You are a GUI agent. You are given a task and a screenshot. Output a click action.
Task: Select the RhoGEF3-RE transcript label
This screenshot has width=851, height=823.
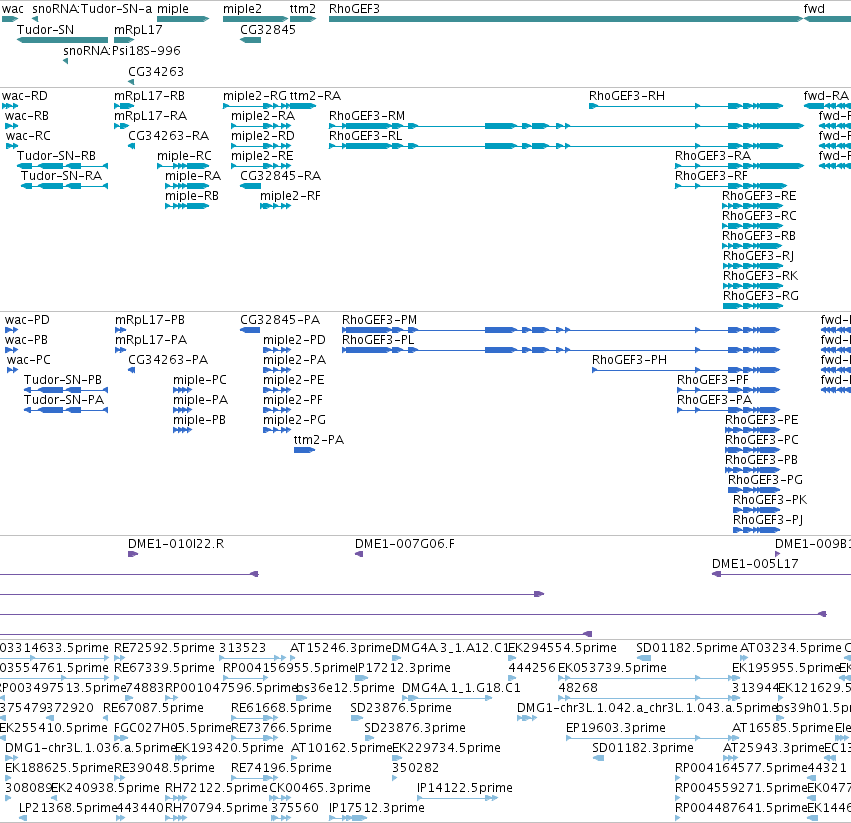point(759,195)
